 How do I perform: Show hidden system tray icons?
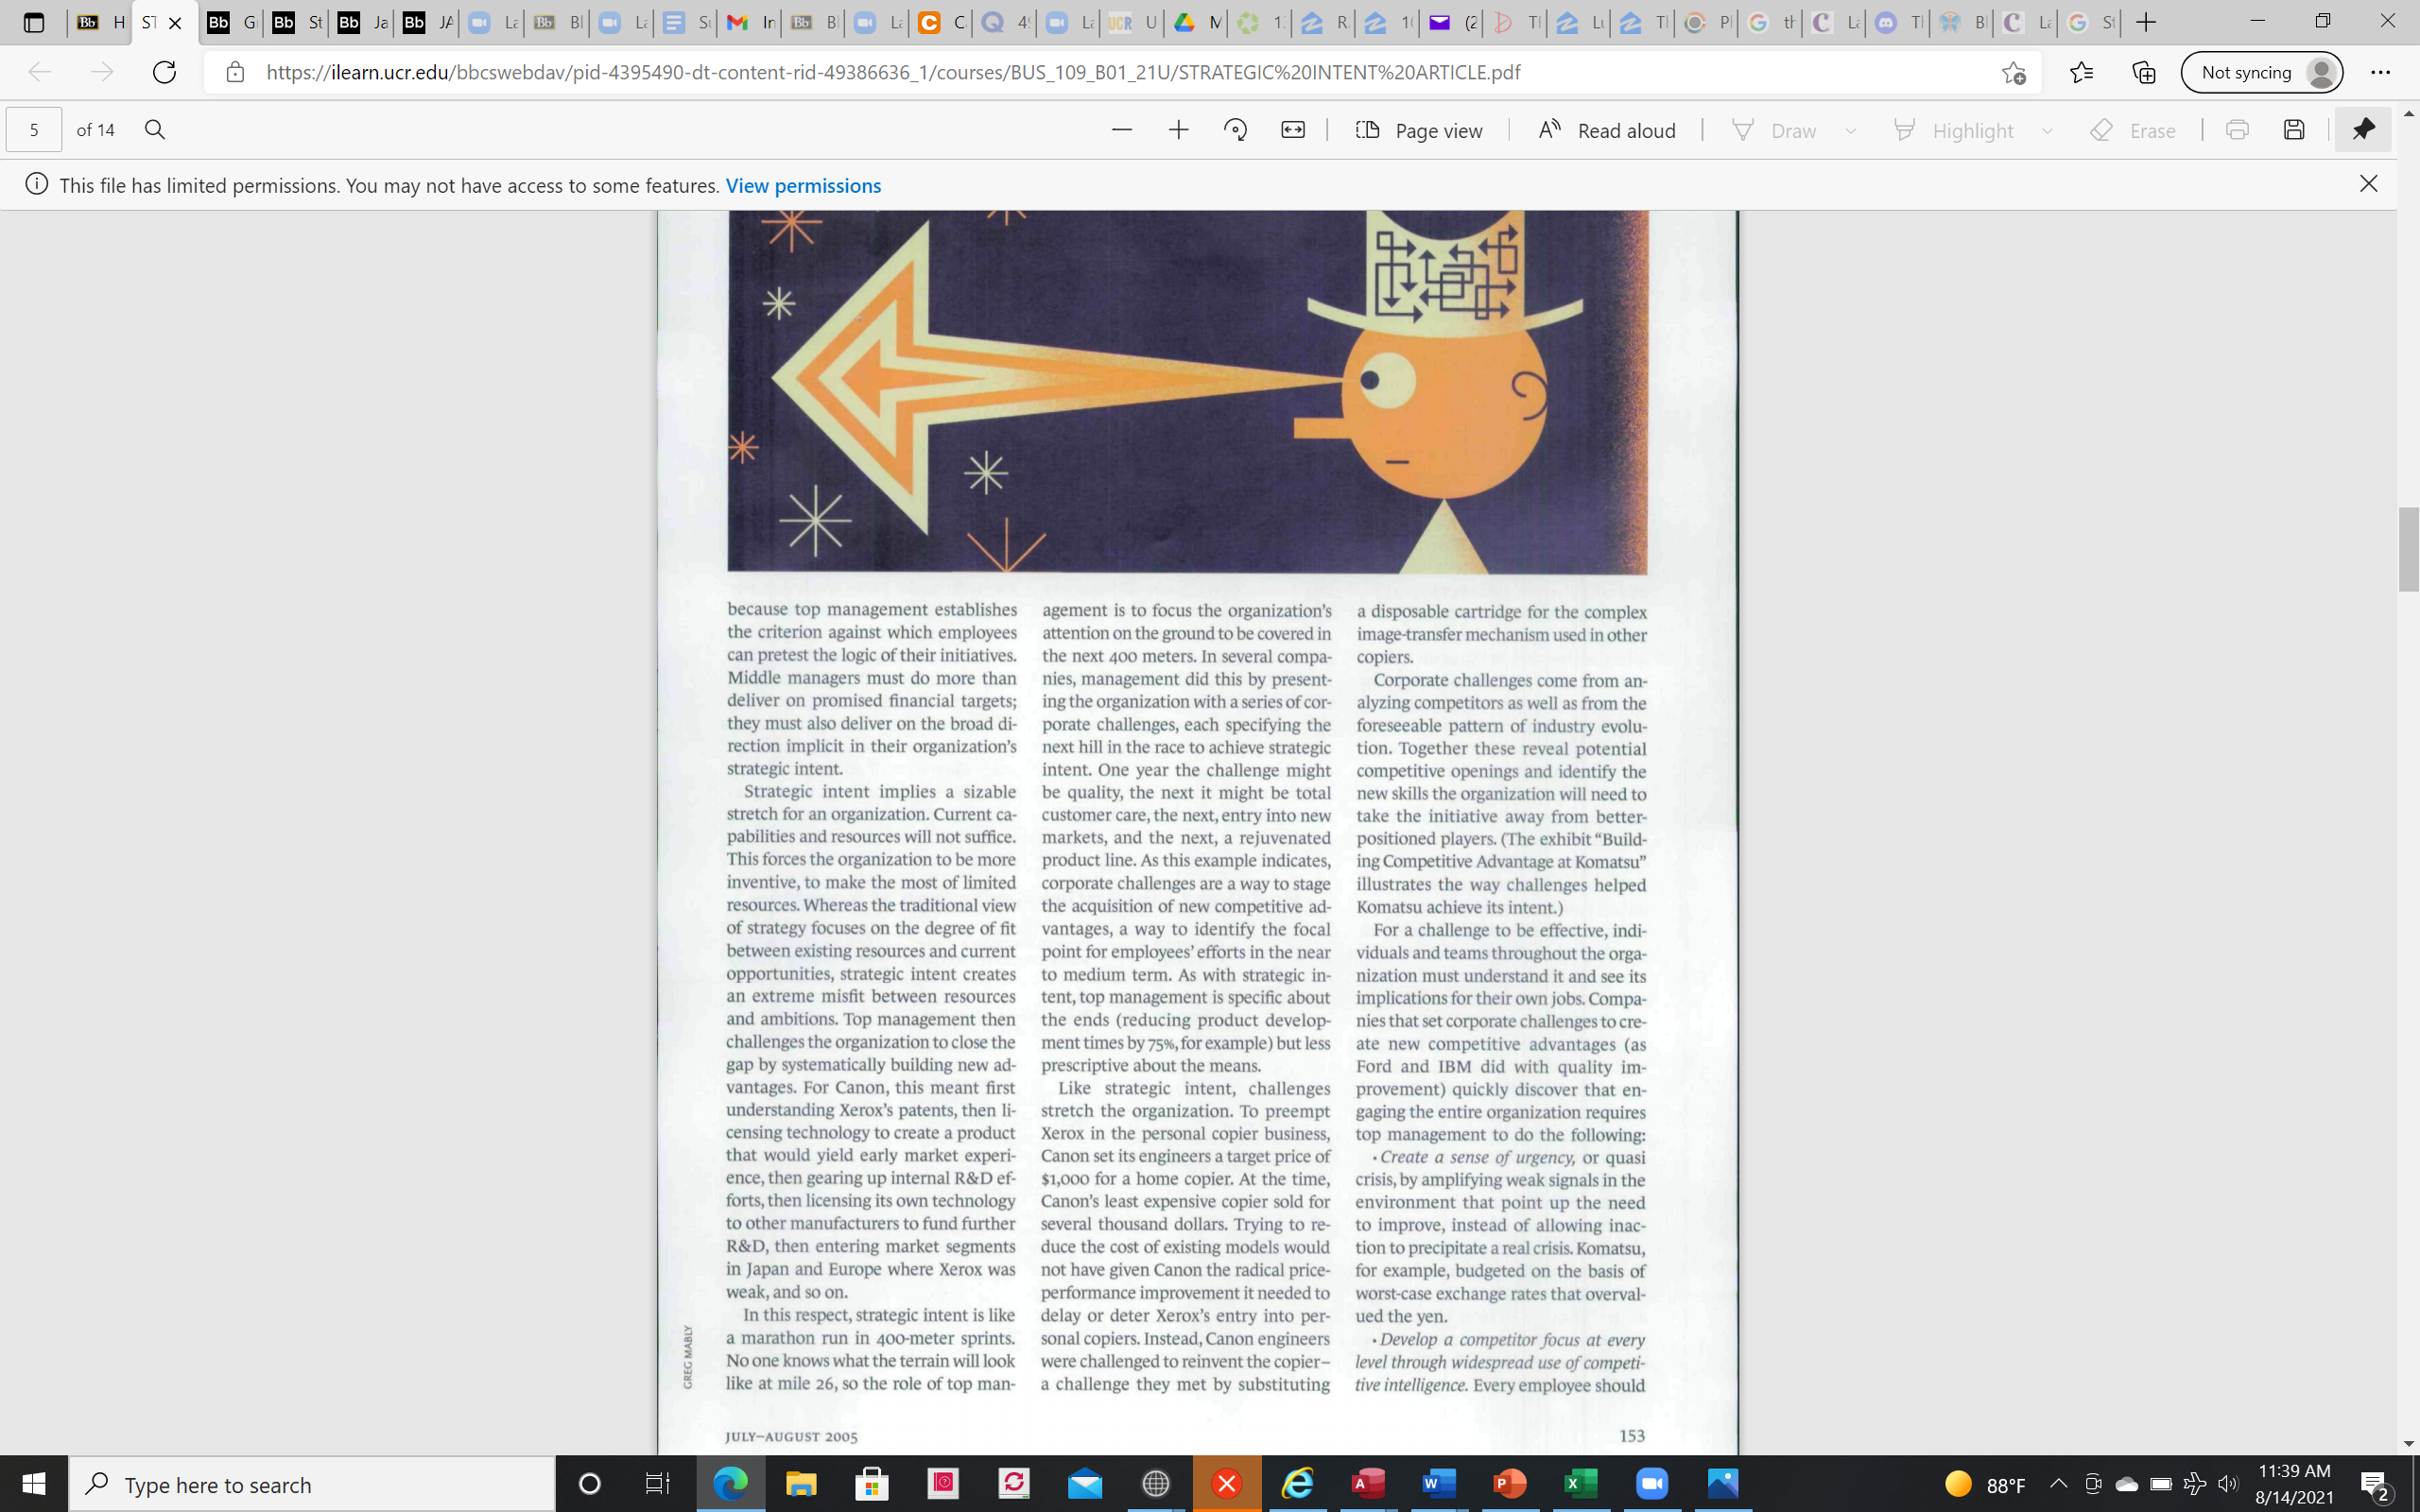pos(2058,1484)
